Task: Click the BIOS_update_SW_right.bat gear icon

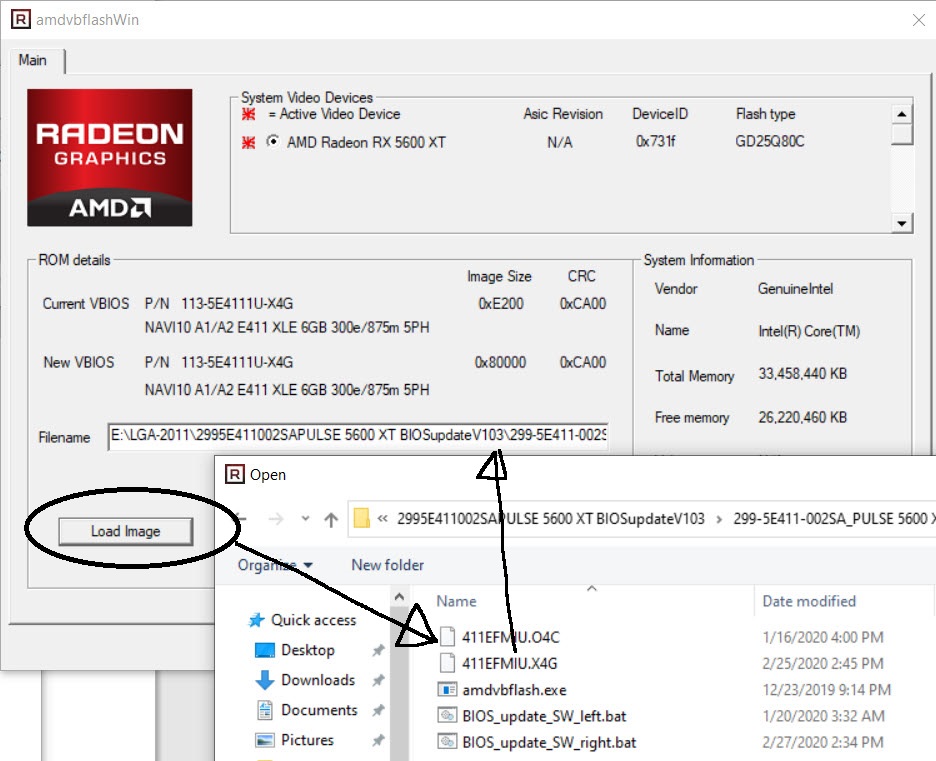Action: tap(447, 742)
